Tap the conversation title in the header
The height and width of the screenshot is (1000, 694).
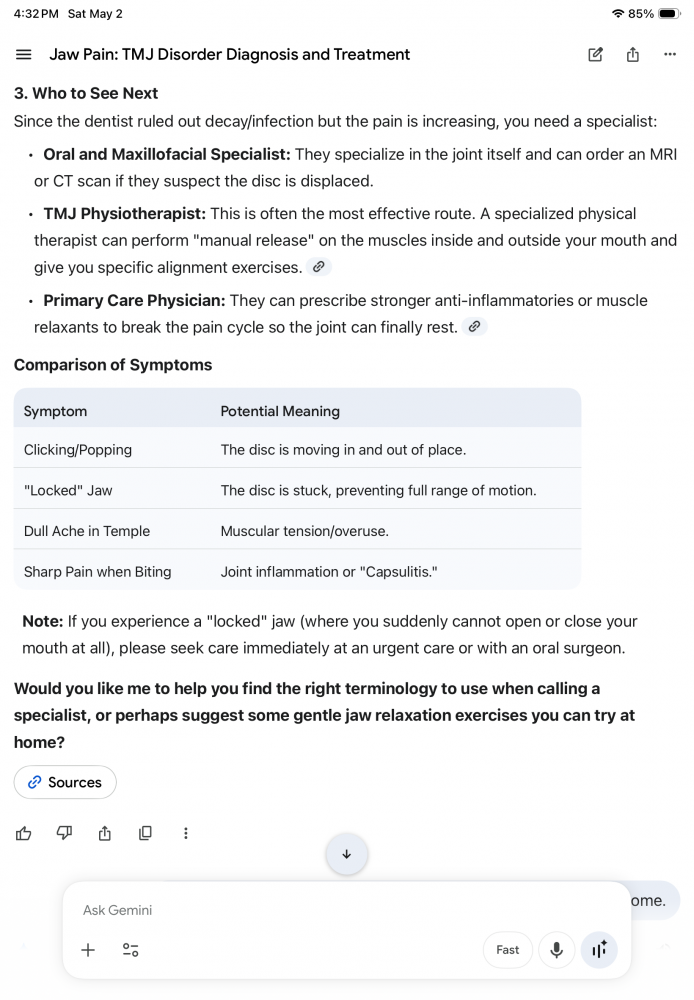pyautogui.click(x=230, y=55)
